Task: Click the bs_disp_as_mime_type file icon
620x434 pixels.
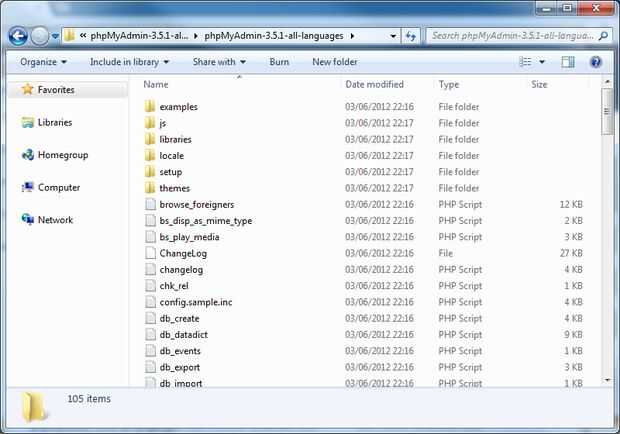Action: tap(150, 220)
